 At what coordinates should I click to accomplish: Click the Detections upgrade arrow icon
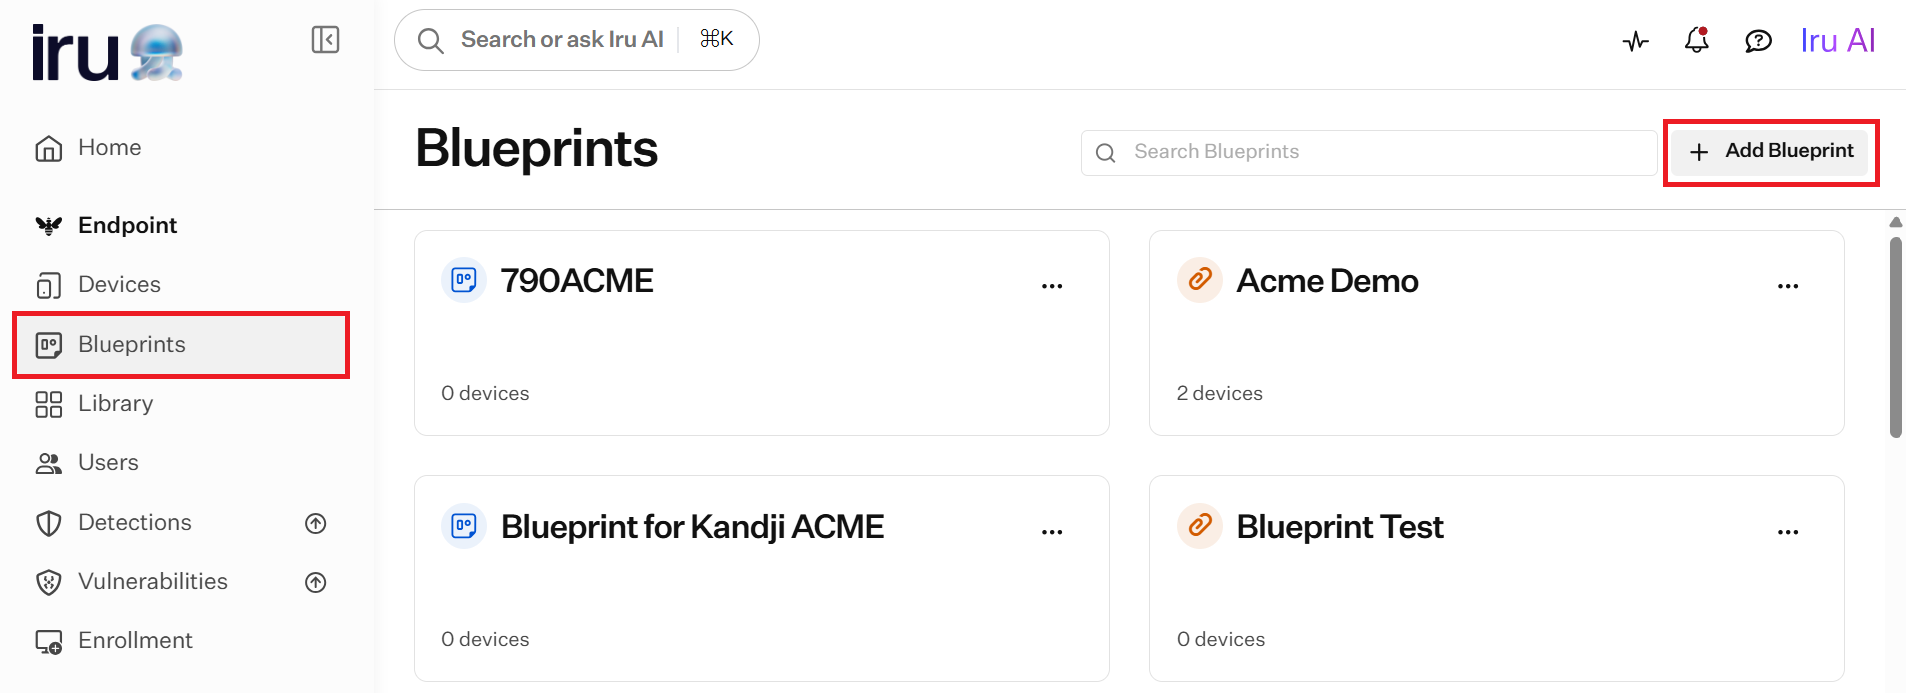(316, 523)
